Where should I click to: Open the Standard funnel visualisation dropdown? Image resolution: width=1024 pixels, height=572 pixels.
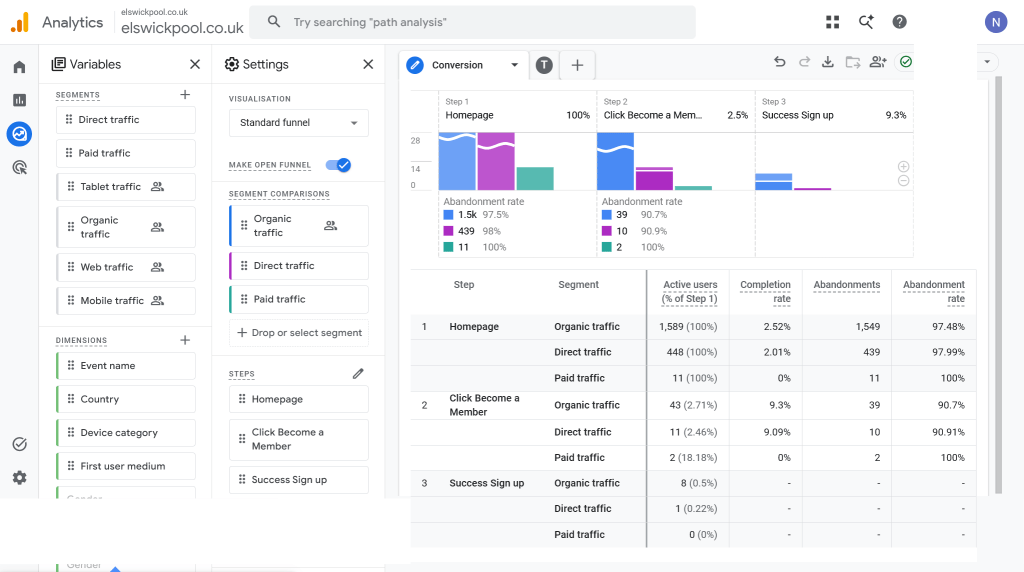click(298, 123)
